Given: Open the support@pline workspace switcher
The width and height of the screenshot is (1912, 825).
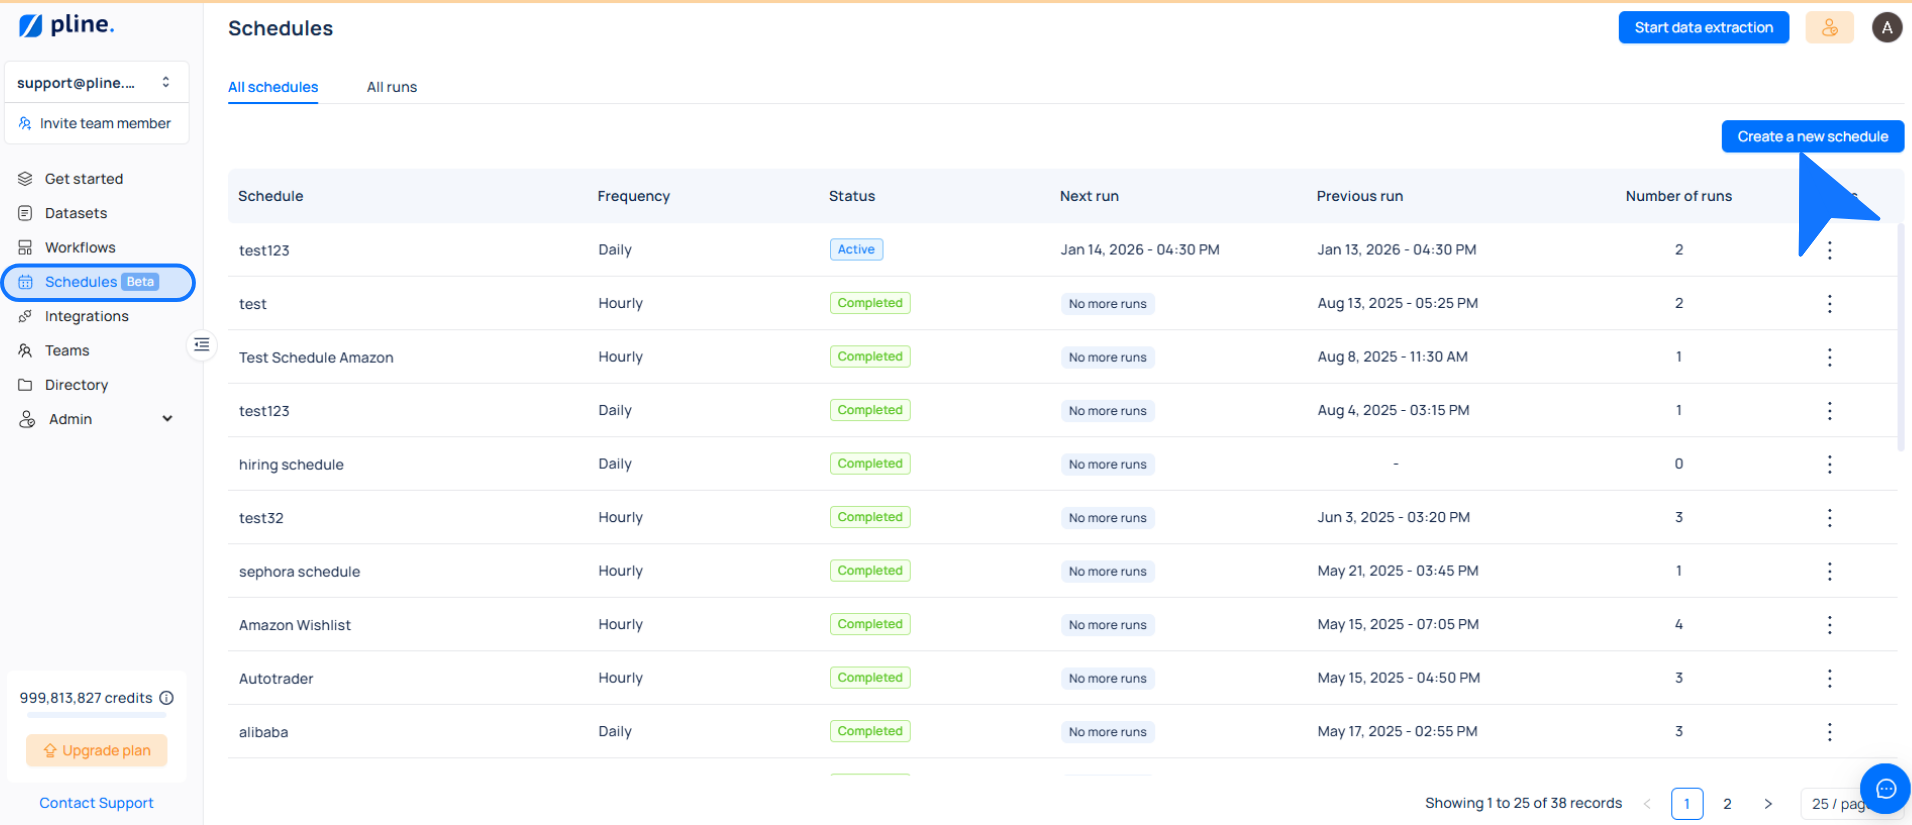Looking at the screenshot, I should pos(96,83).
